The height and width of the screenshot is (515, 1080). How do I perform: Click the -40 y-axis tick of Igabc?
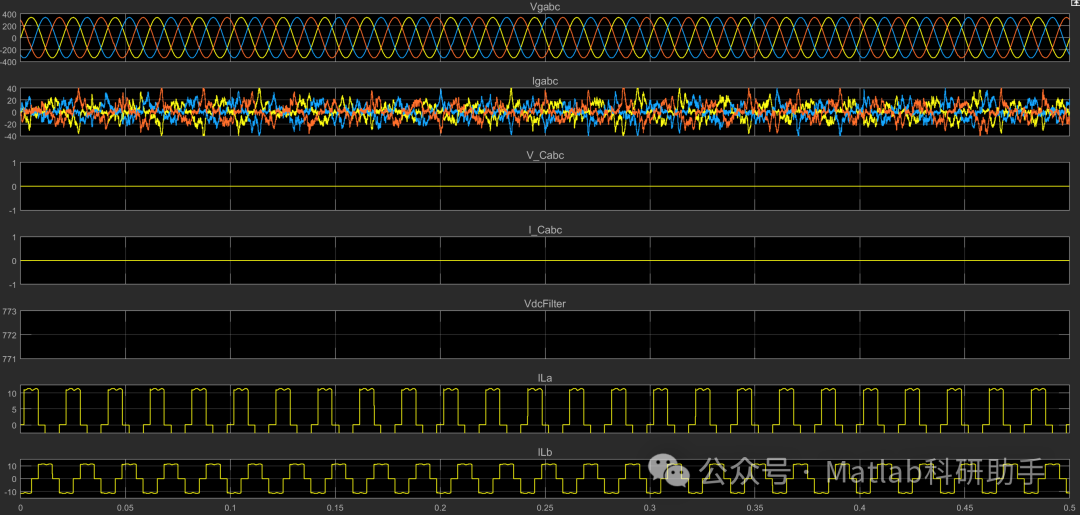pyautogui.click(x=10, y=136)
